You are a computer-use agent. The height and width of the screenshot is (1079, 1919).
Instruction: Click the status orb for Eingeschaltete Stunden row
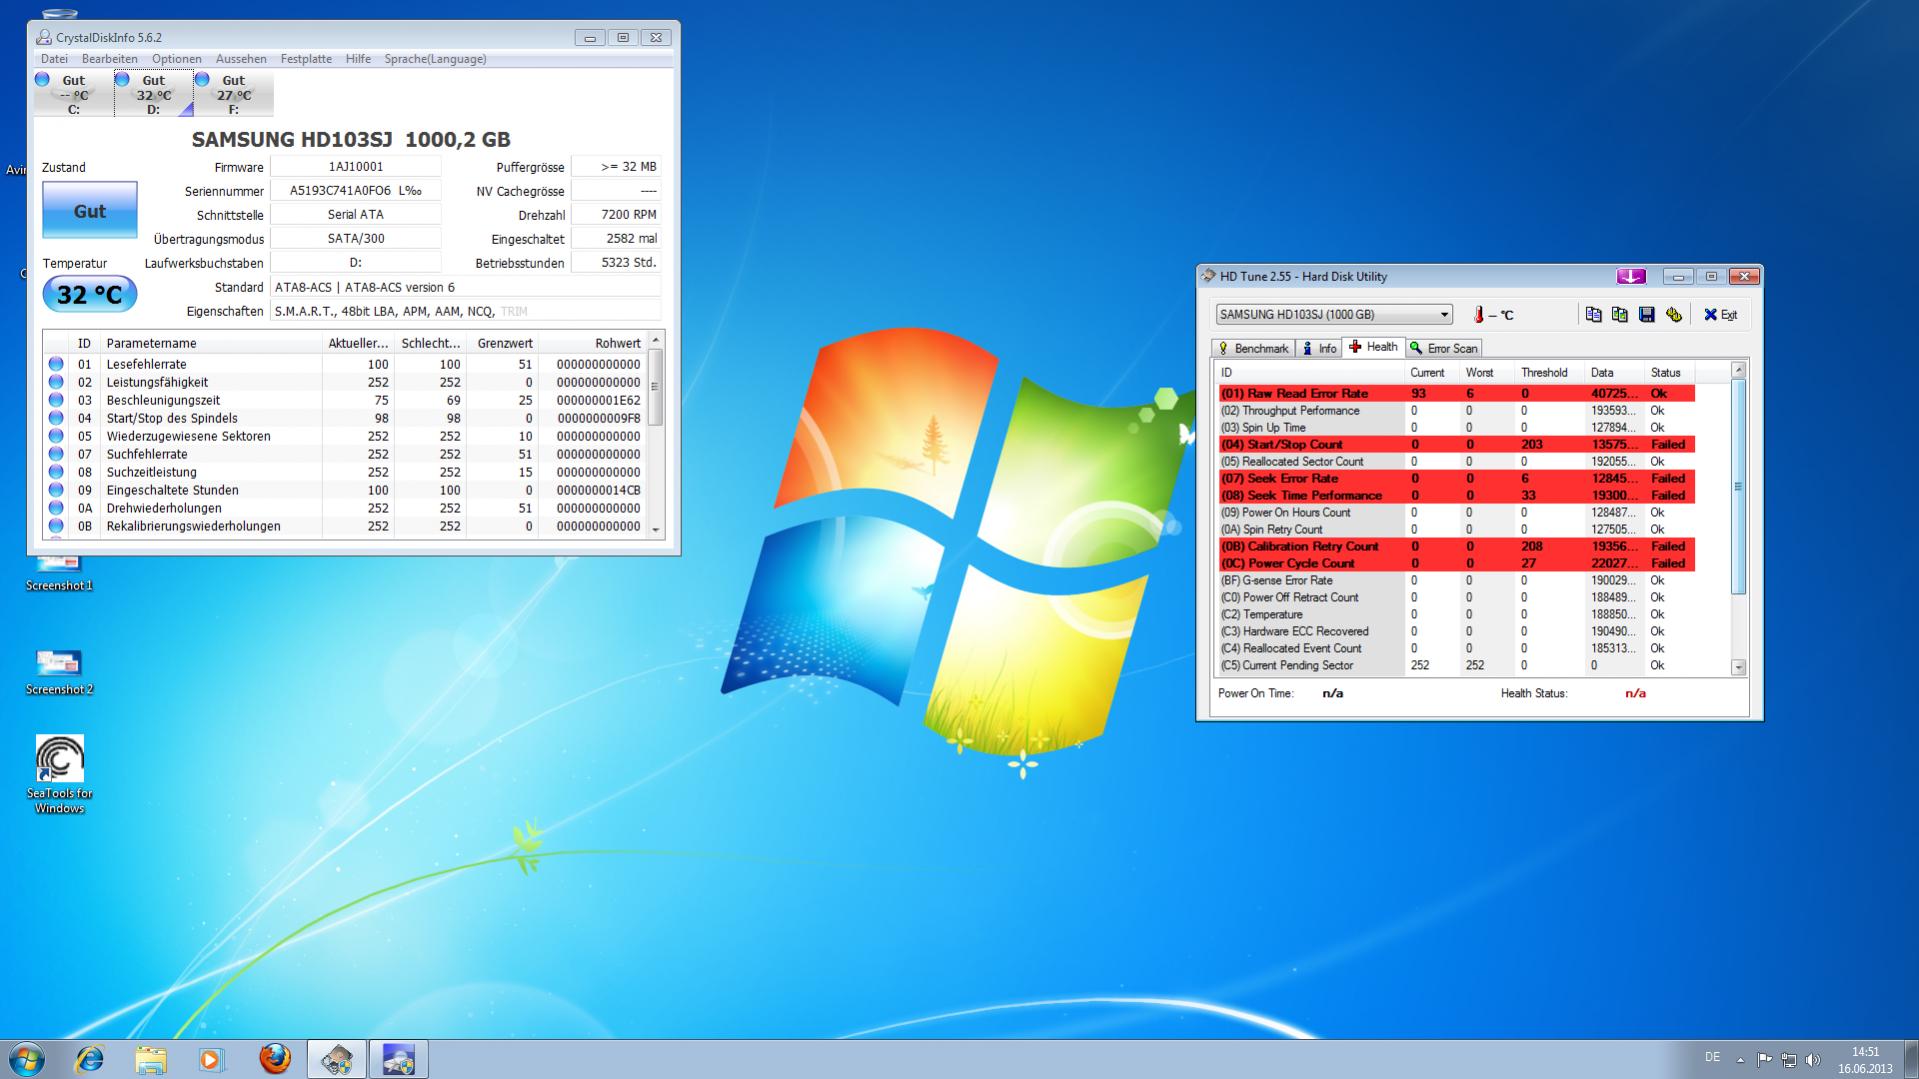pos(56,490)
